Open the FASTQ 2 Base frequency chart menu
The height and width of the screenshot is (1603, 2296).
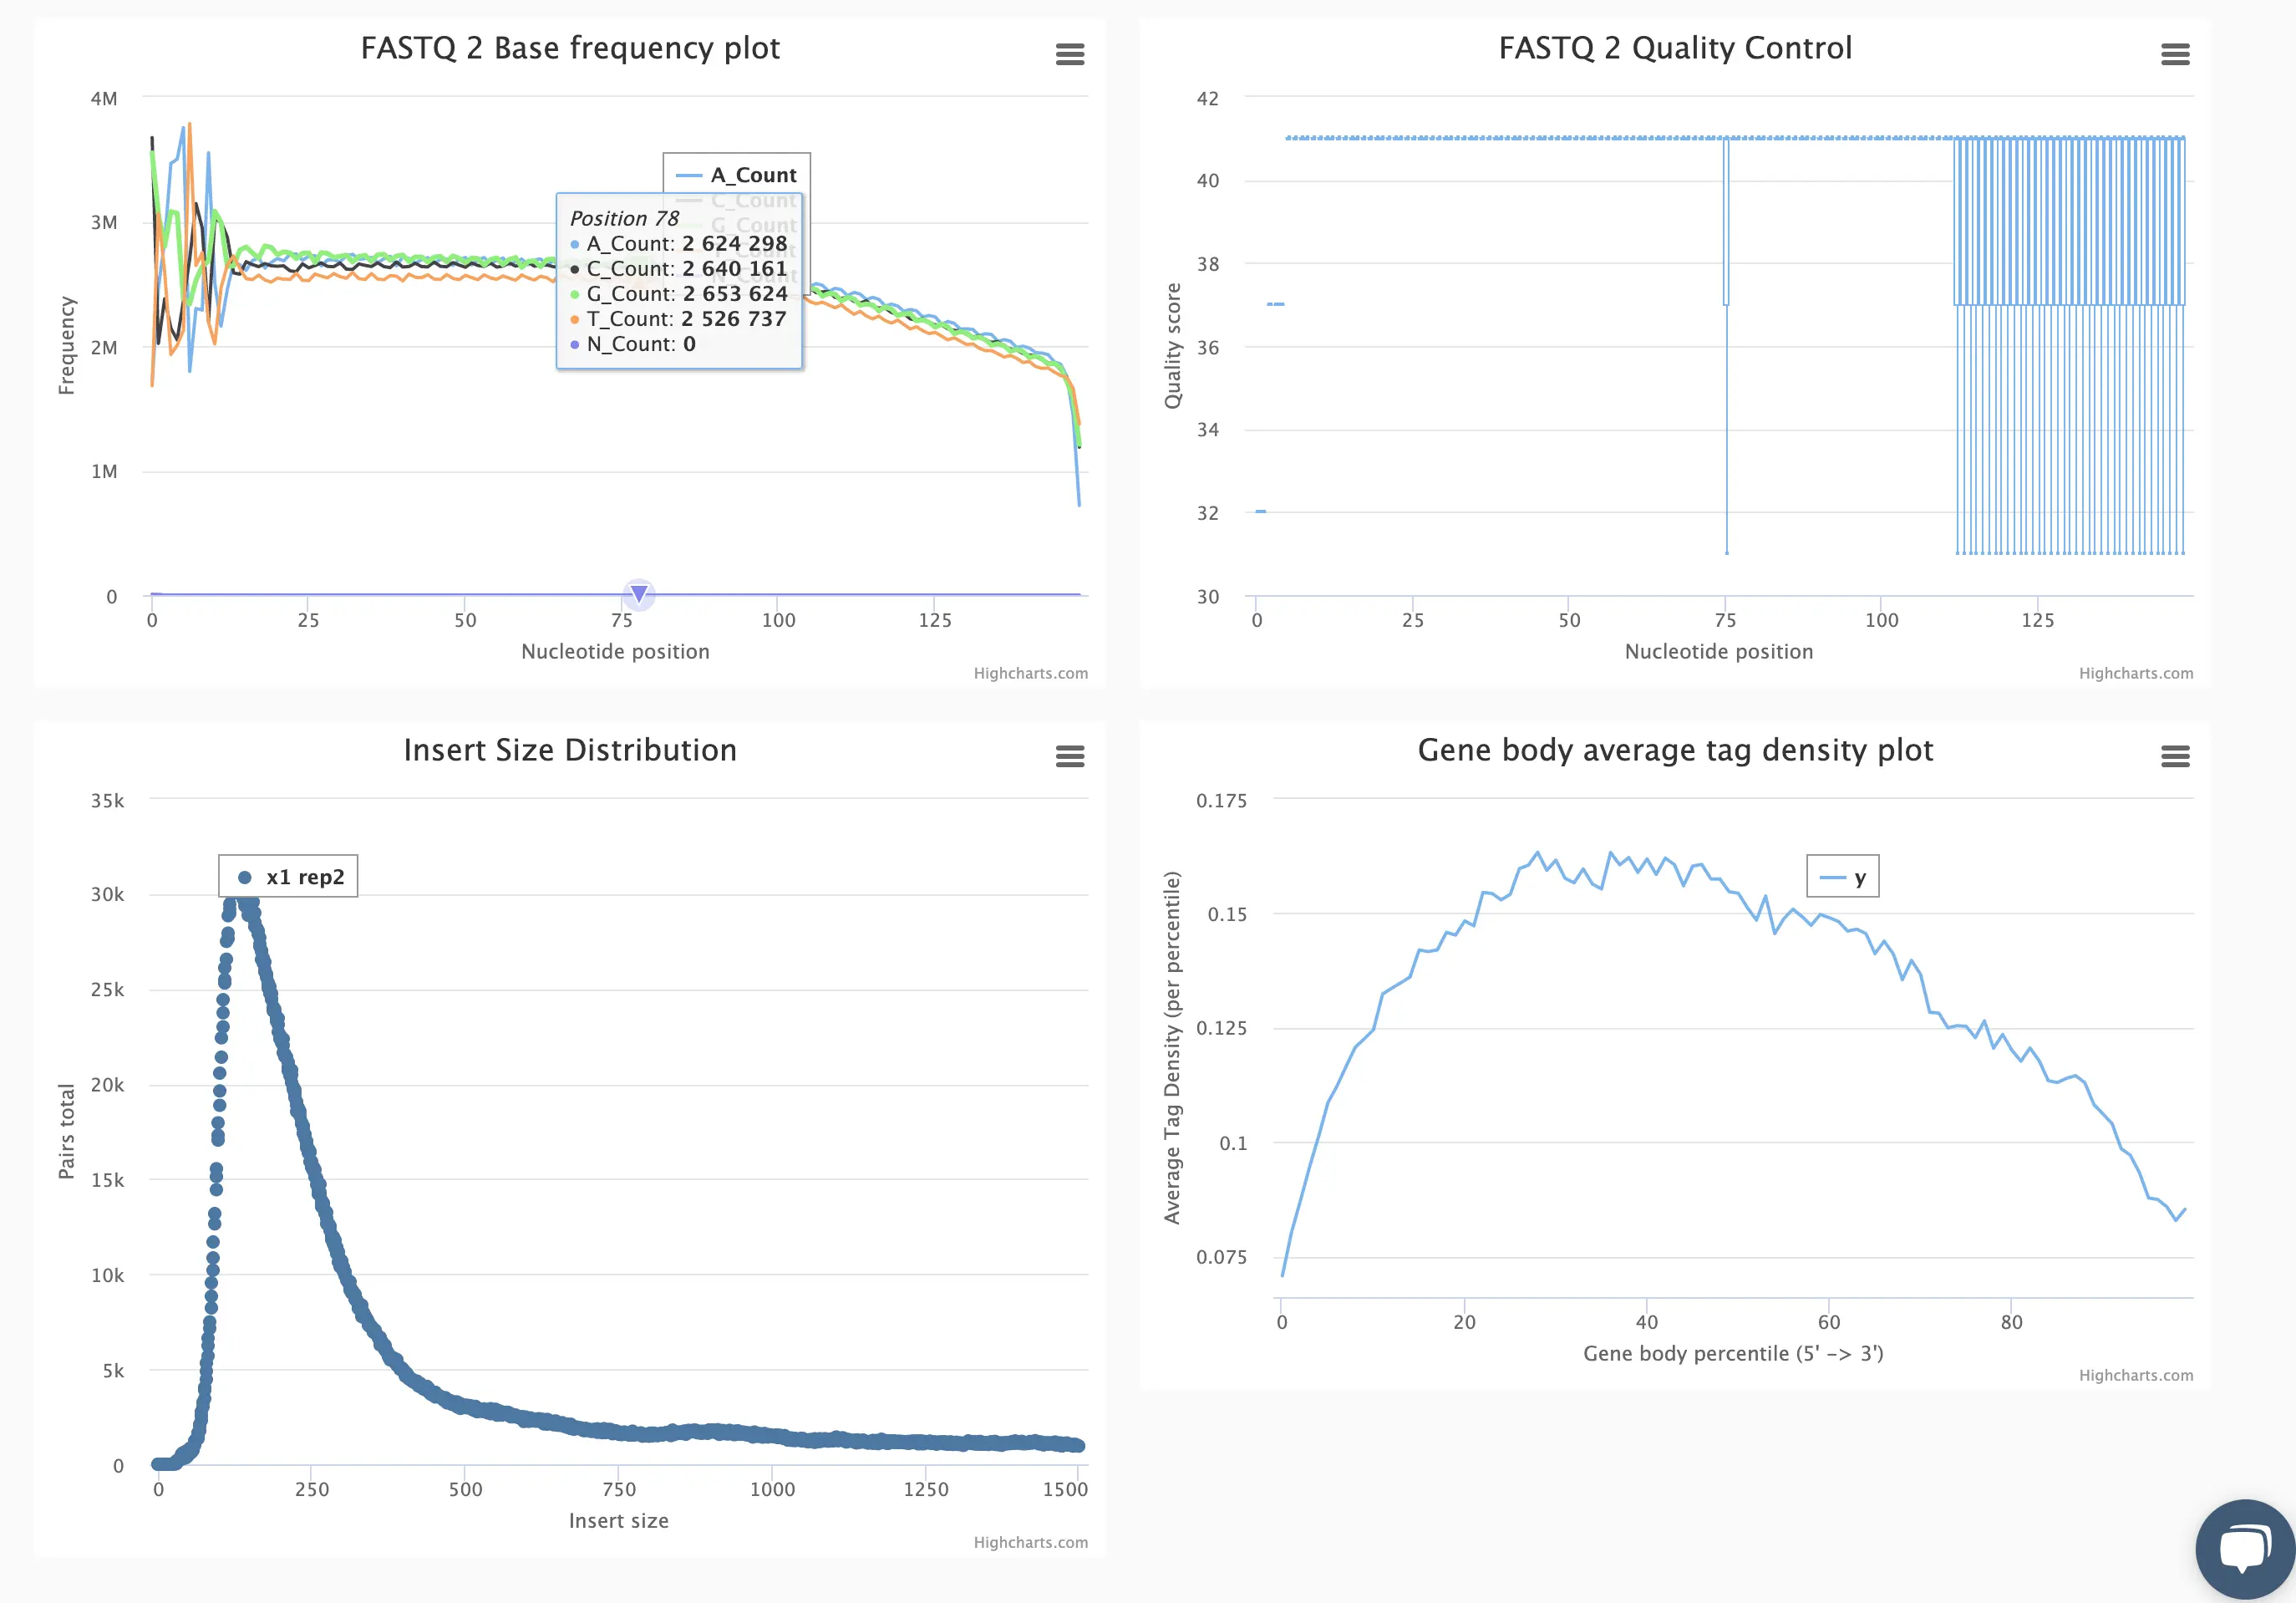[x=1069, y=54]
